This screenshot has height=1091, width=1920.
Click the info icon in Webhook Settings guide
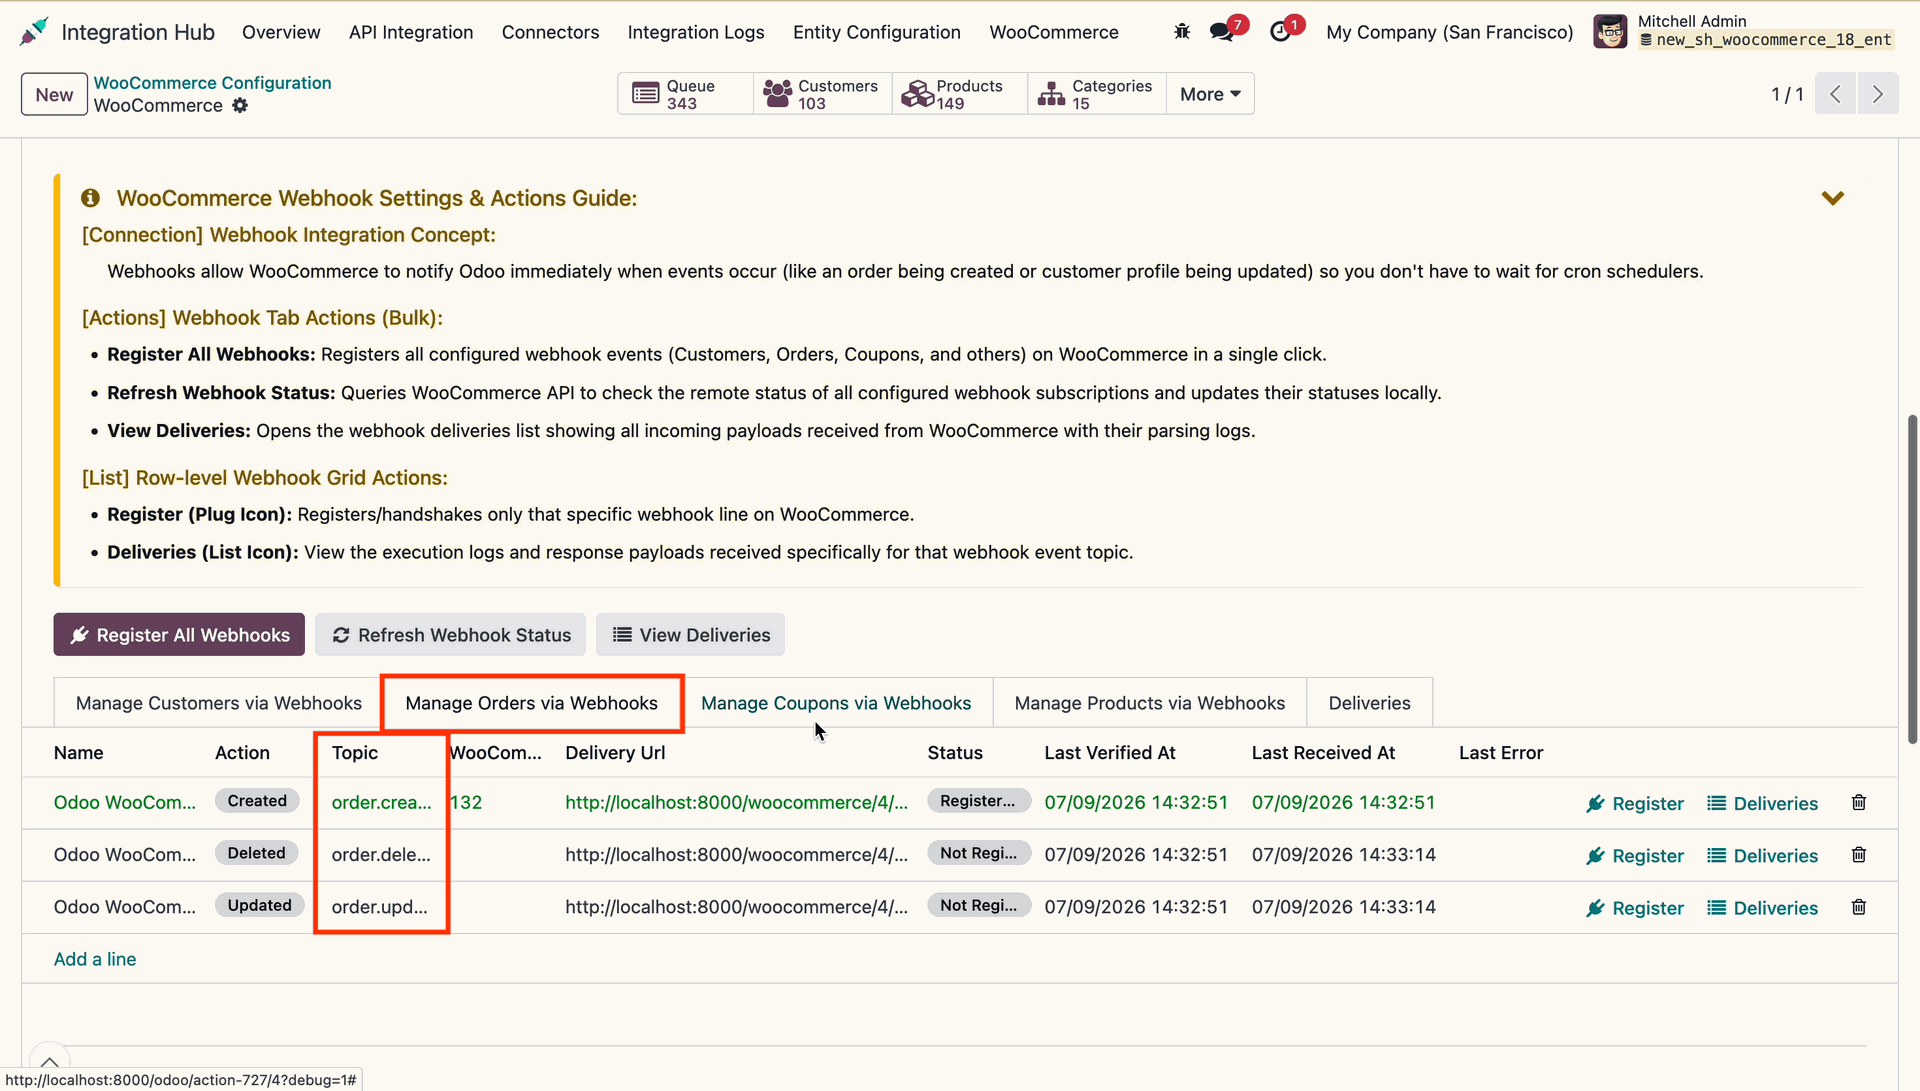91,198
